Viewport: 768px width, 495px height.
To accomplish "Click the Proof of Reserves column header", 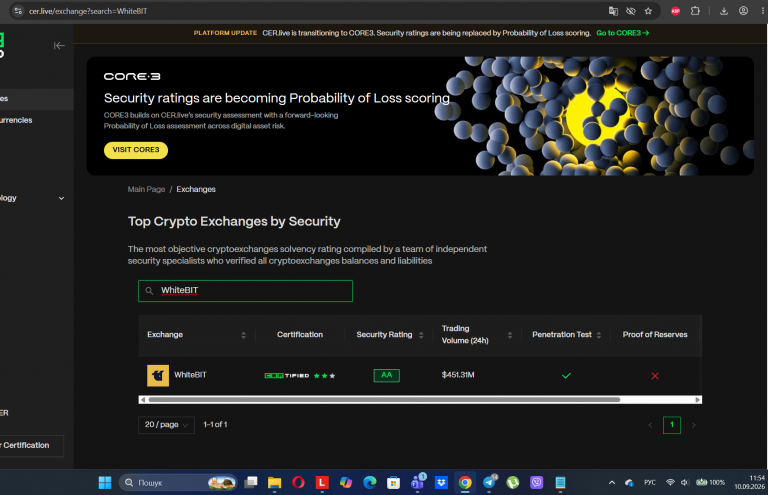I will (x=655, y=335).
